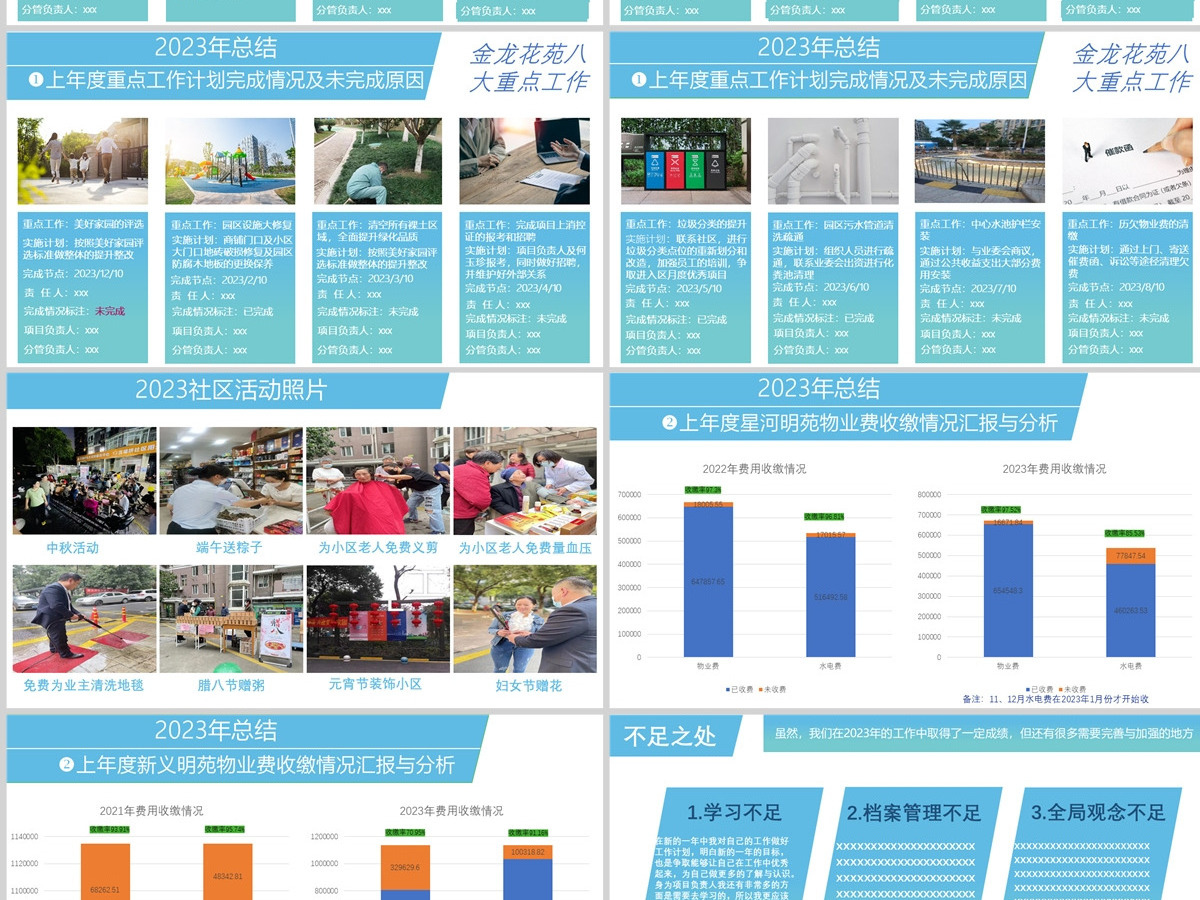Image resolution: width=1200 pixels, height=900 pixels.
Task: Select the 元宵节装饰小区 caption
Action: 375,685
